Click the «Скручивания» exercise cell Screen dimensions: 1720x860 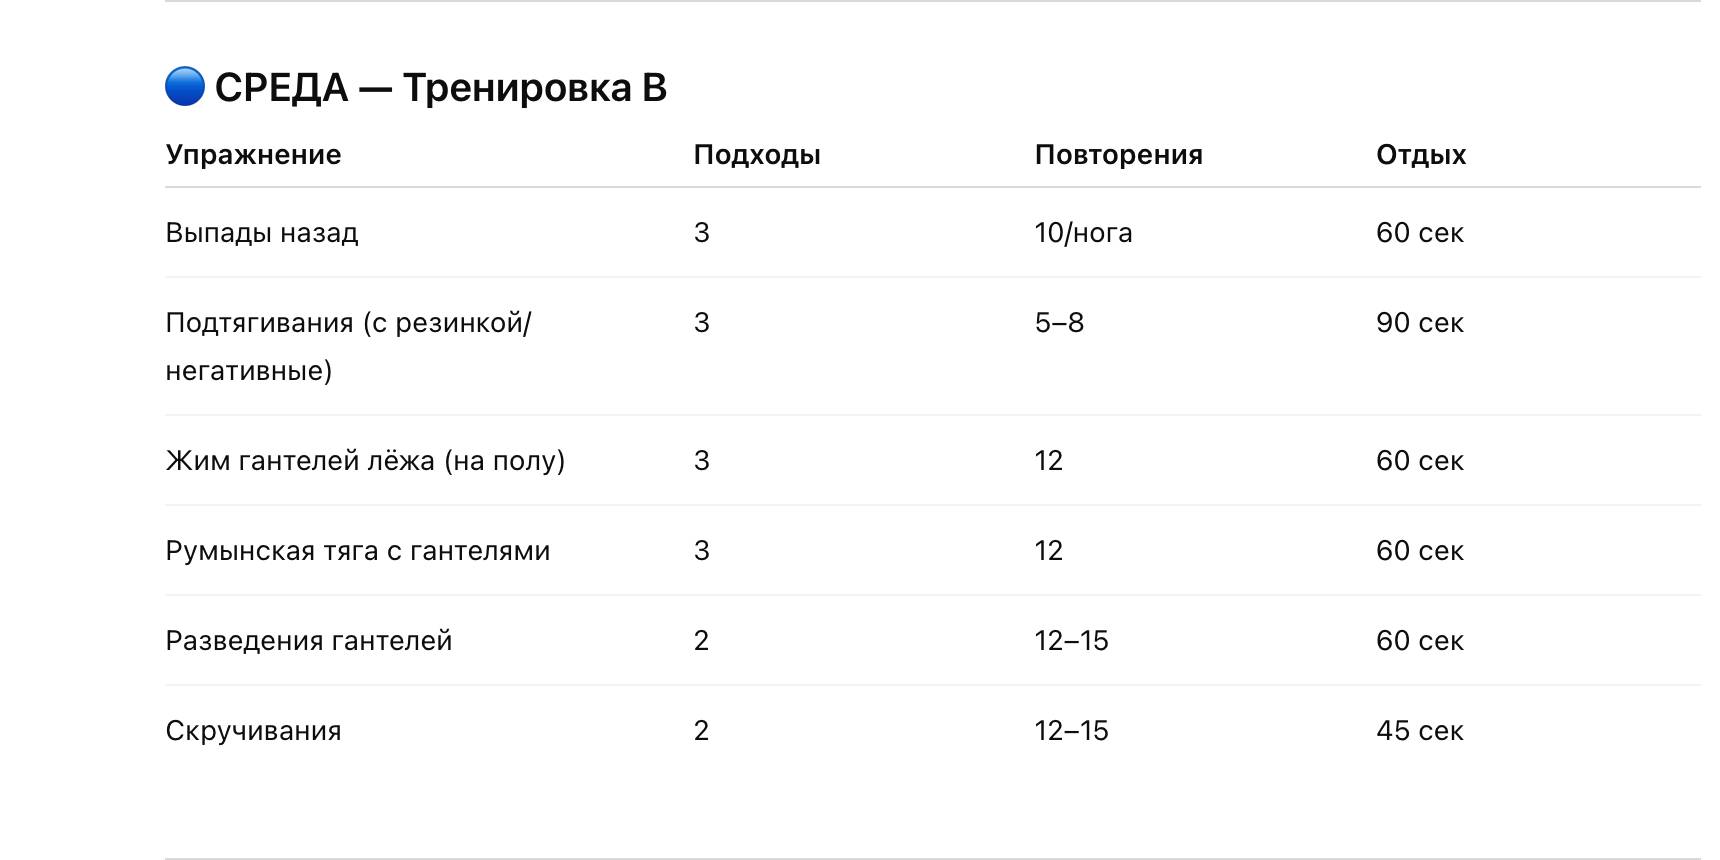coord(253,731)
